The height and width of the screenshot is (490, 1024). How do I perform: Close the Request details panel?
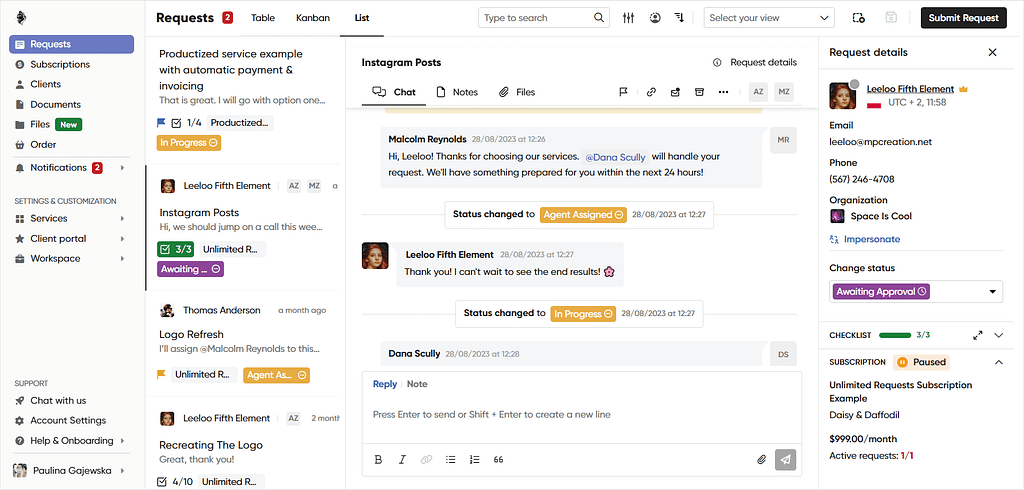(993, 52)
